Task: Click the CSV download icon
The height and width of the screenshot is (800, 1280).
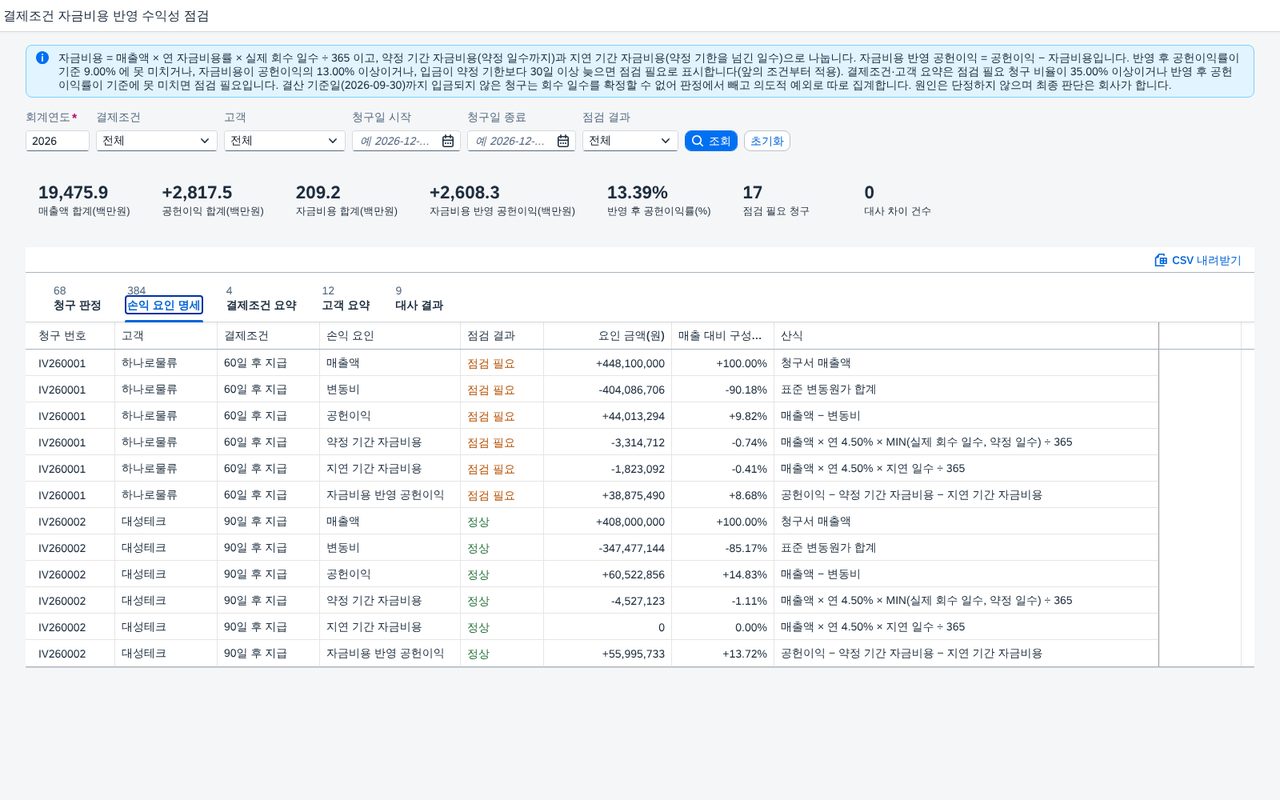Action: tap(1161, 260)
